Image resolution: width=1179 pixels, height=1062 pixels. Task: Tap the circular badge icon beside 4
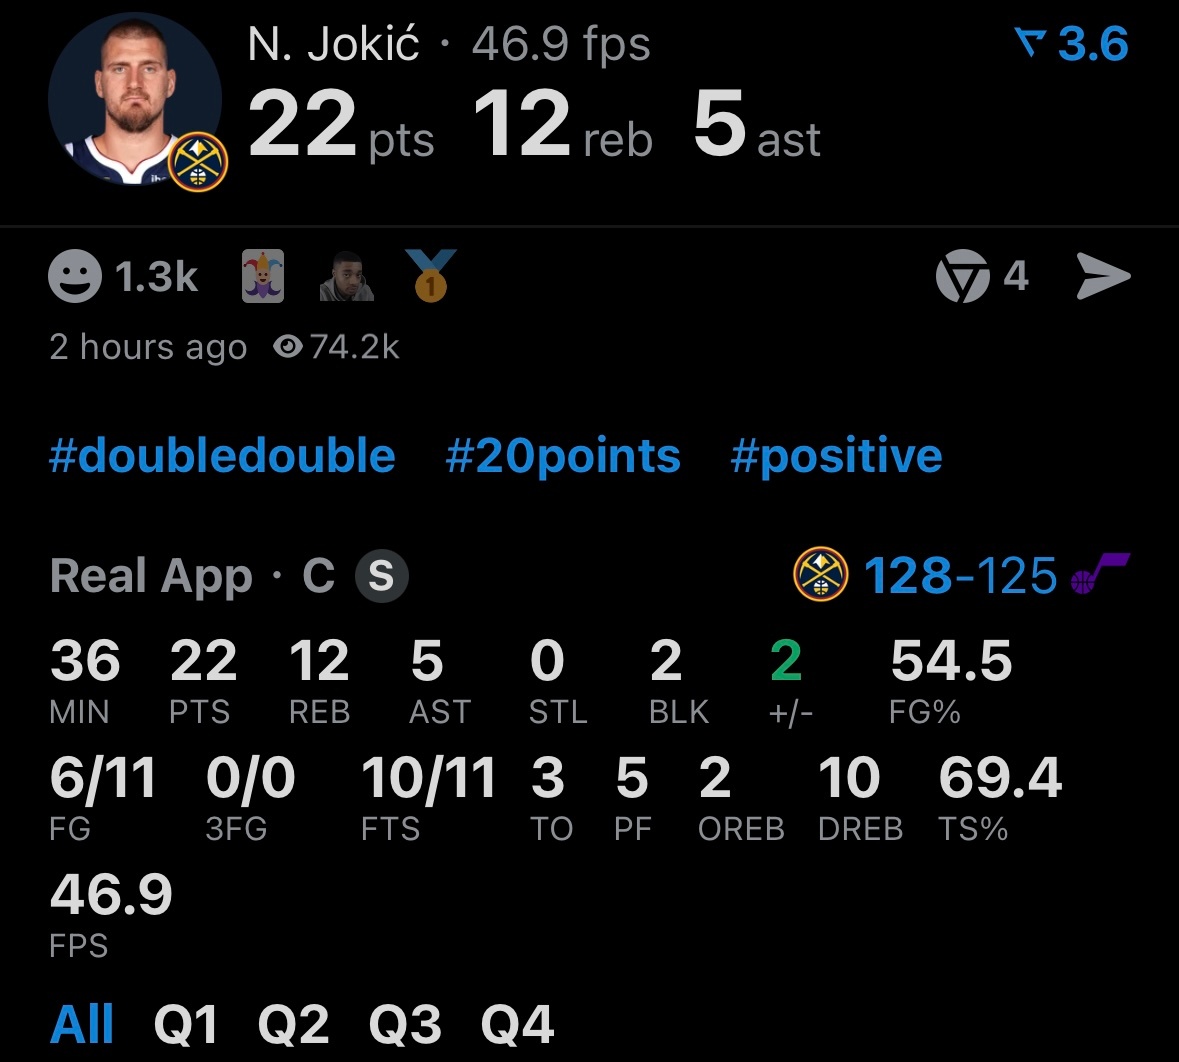[x=962, y=276]
